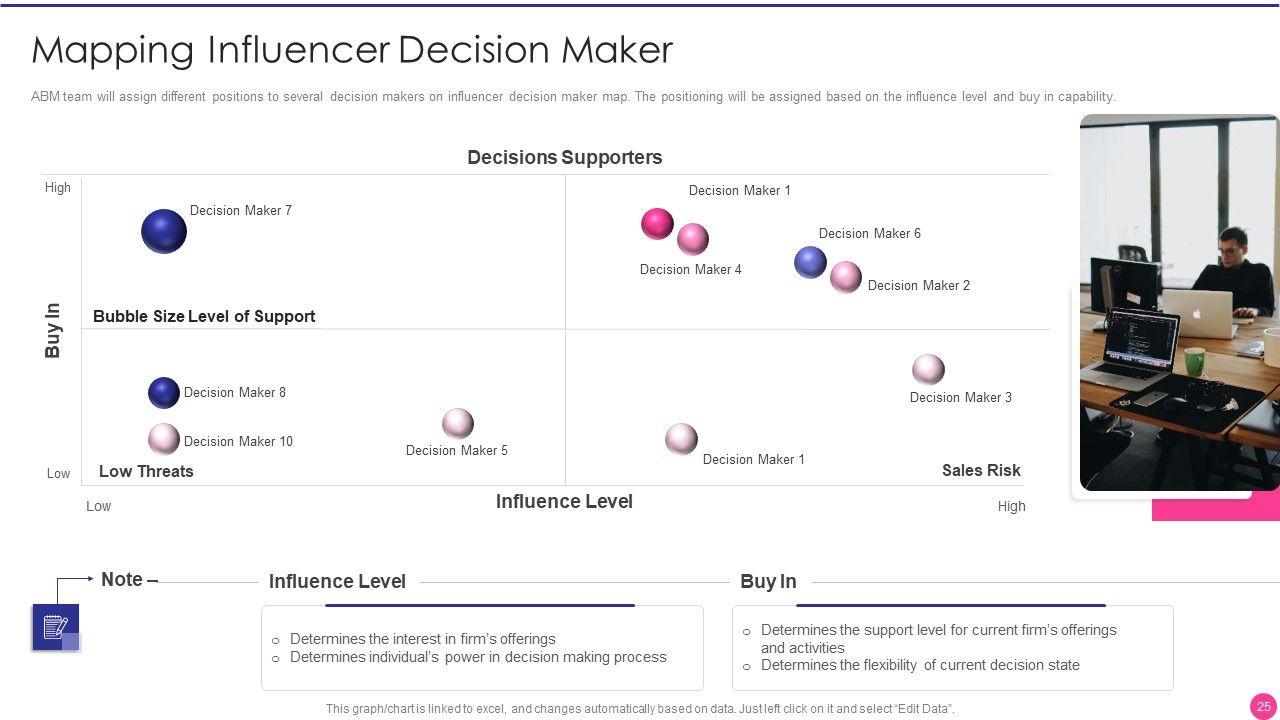Select the slide title Mapping Influencer Decision Maker
This screenshot has height=720, width=1280.
point(352,49)
